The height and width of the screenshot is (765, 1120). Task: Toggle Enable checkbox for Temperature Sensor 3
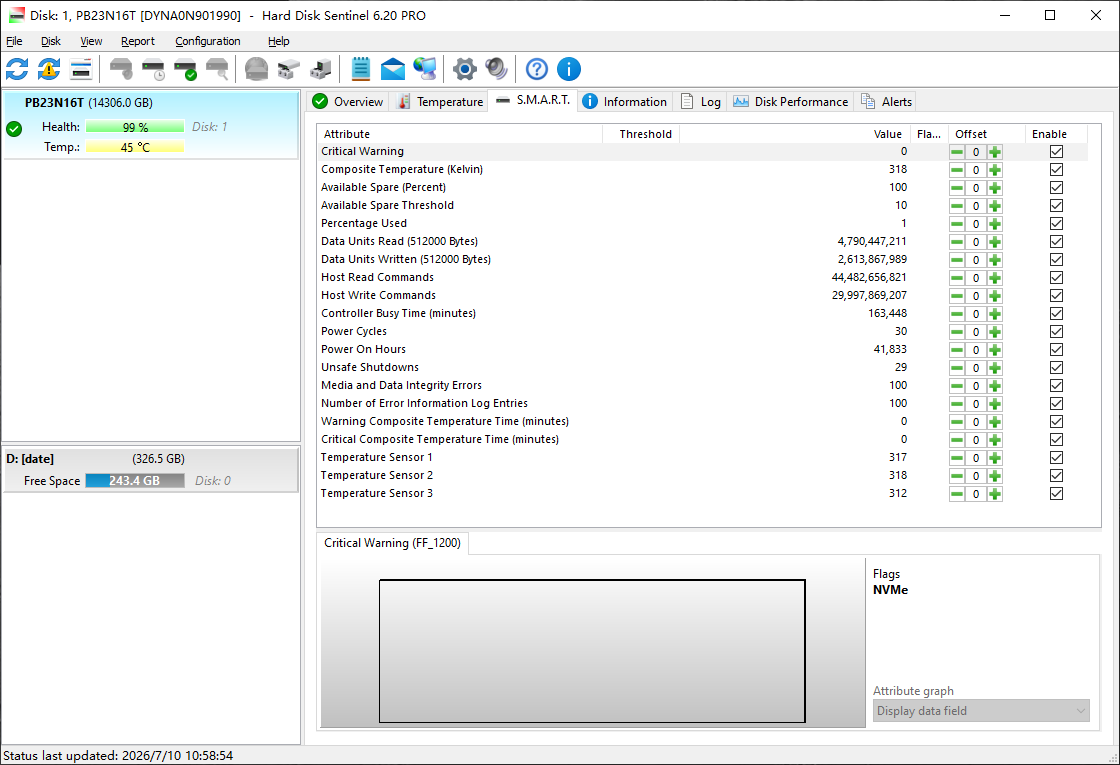click(1056, 494)
